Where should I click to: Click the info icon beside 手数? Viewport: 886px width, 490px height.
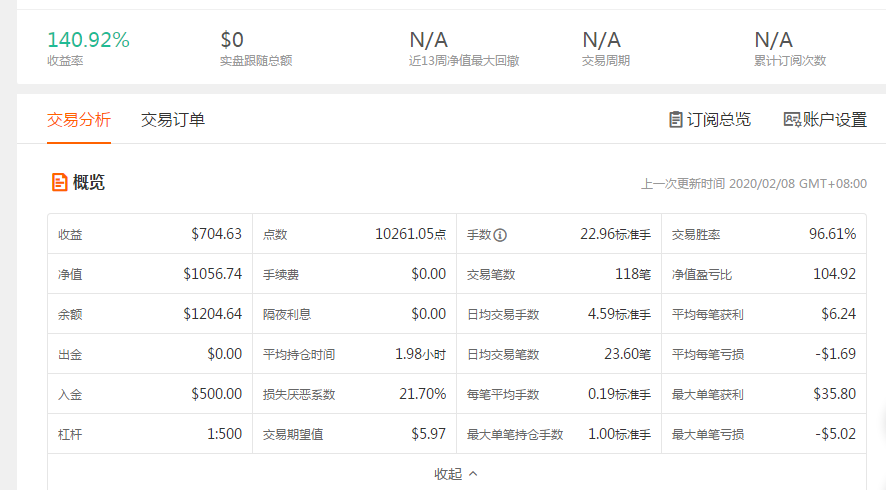click(x=500, y=235)
